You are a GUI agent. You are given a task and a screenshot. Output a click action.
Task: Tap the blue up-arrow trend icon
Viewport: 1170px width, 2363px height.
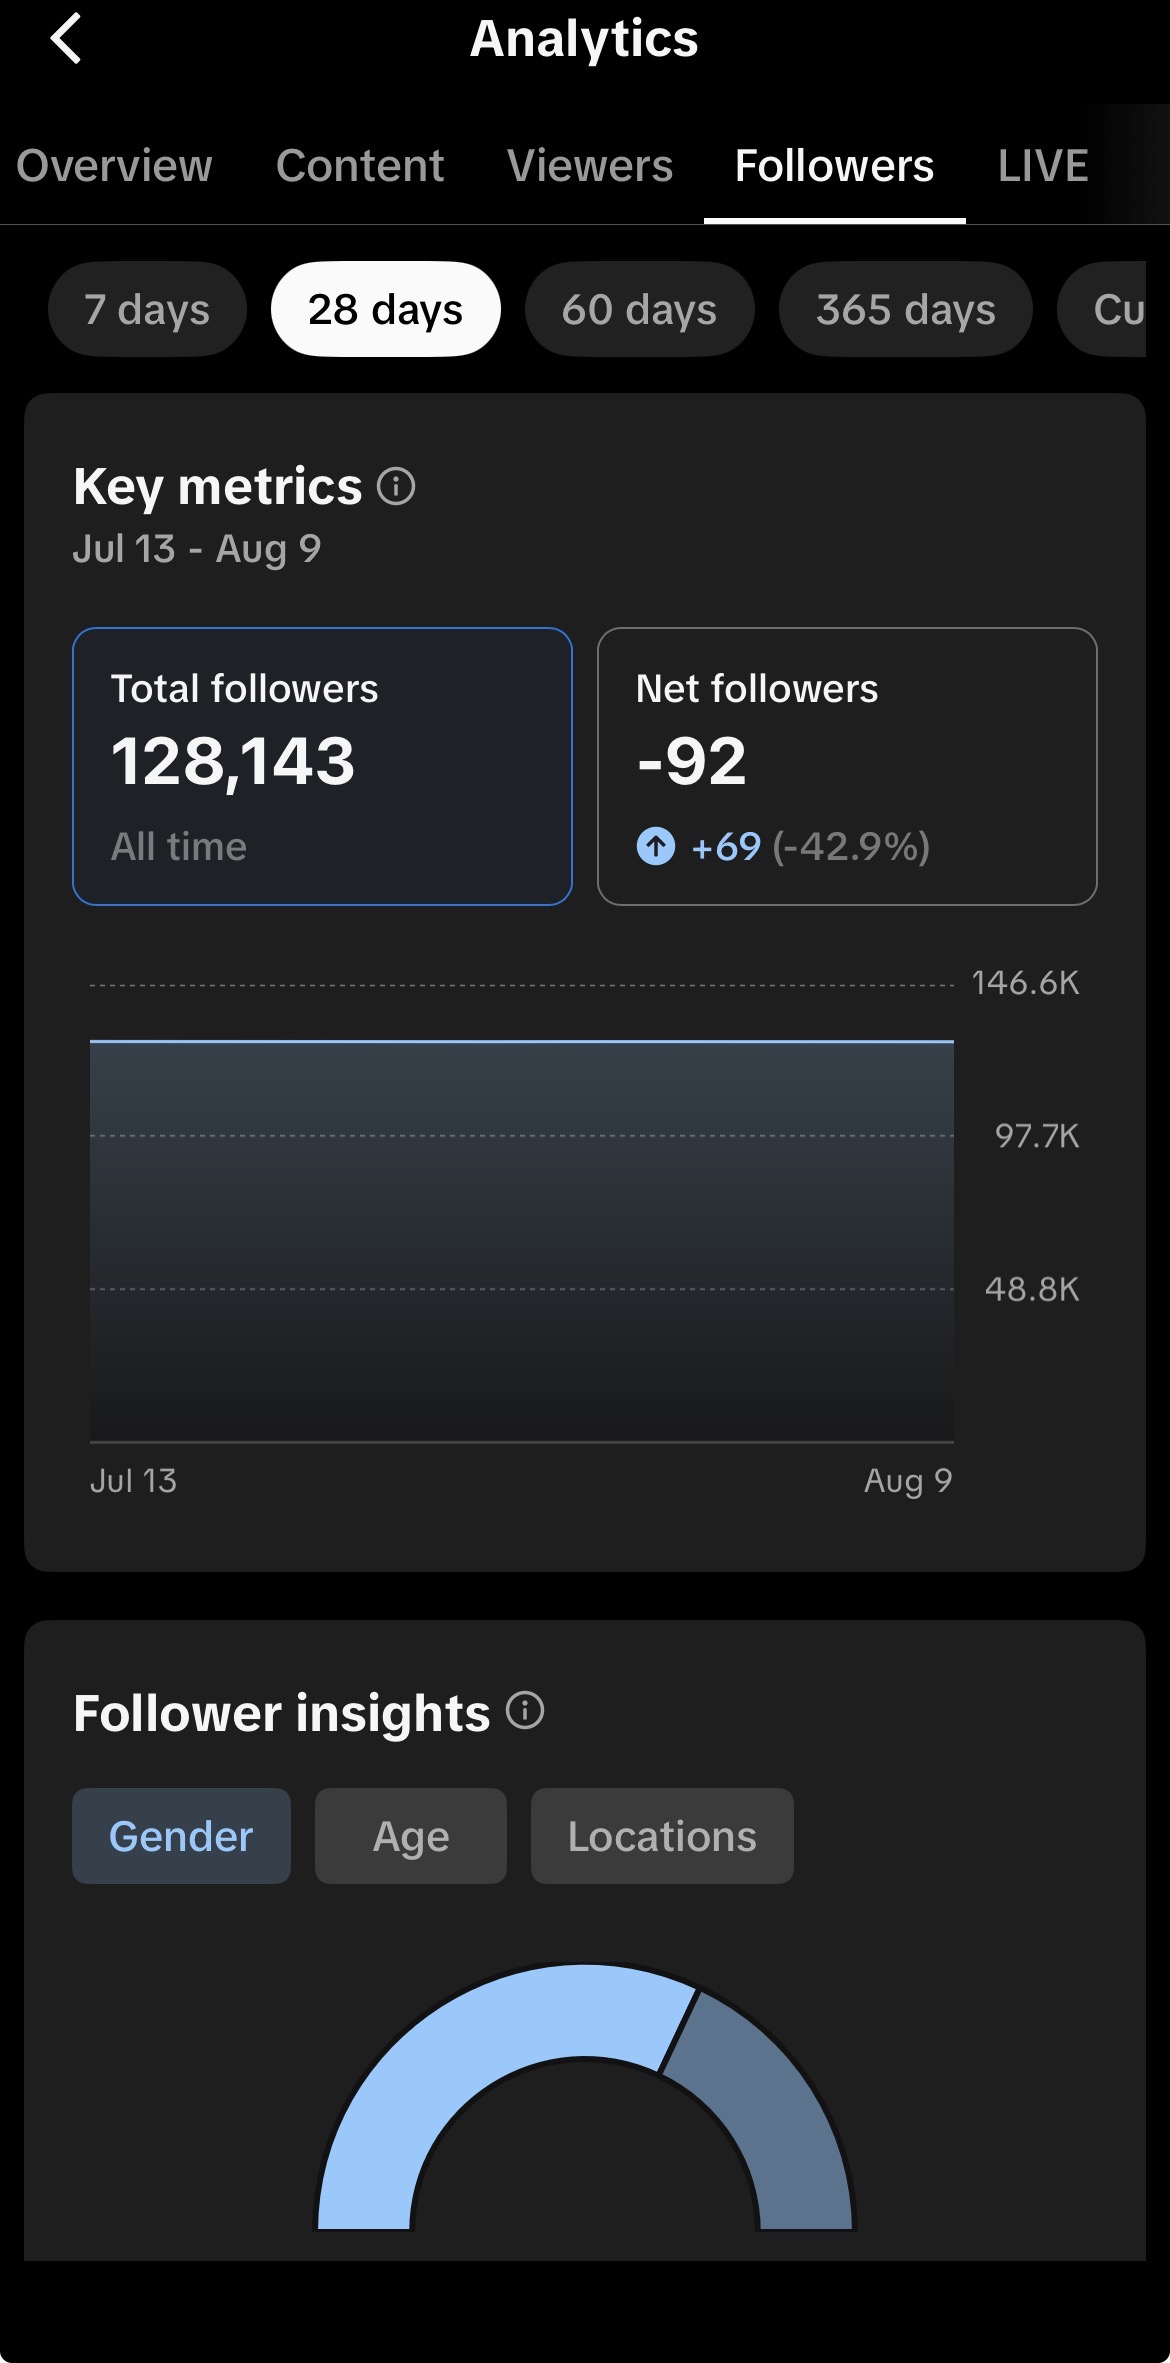[656, 846]
